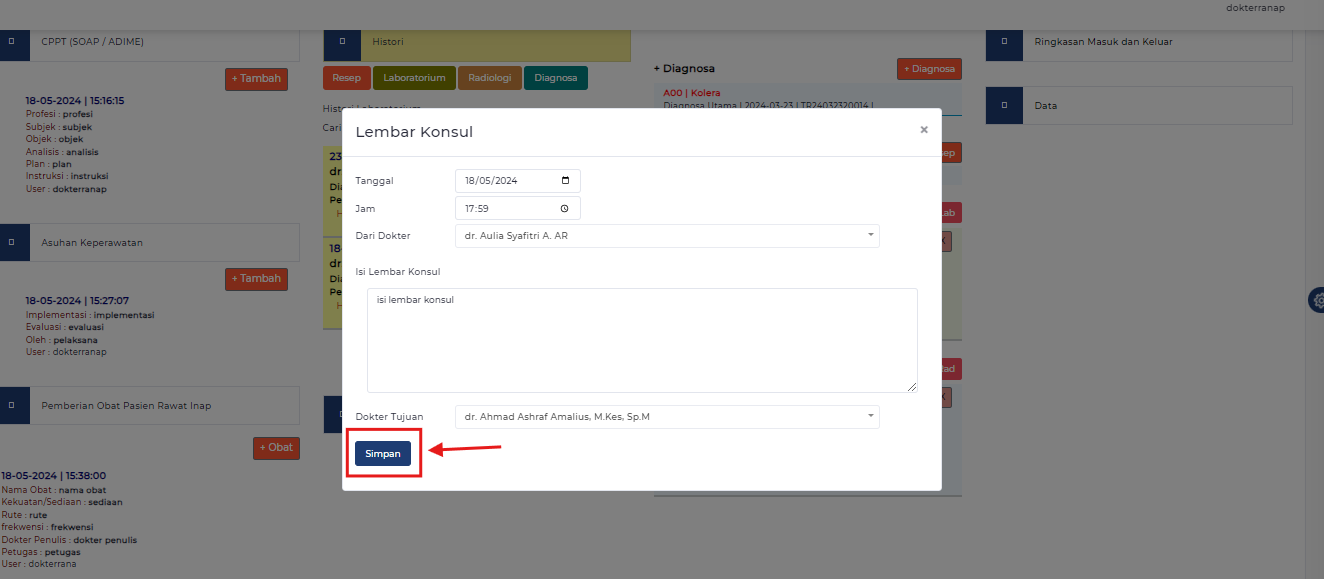1324x579 pixels.
Task: Click the Data section icon
Action: [1004, 106]
